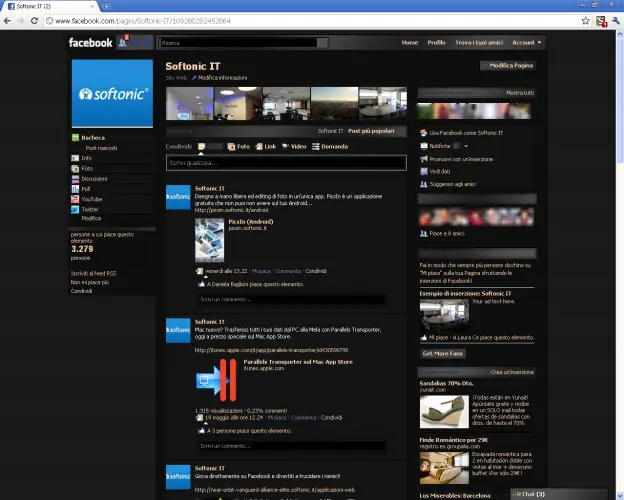The width and height of the screenshot is (624, 500).
Task: Click Commenta on the PicsIn post
Action: (288, 271)
